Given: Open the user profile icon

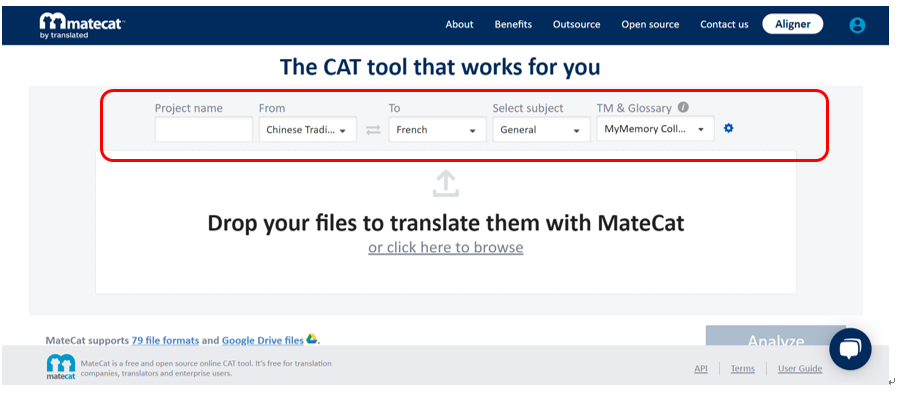Looking at the screenshot, I should tap(857, 25).
